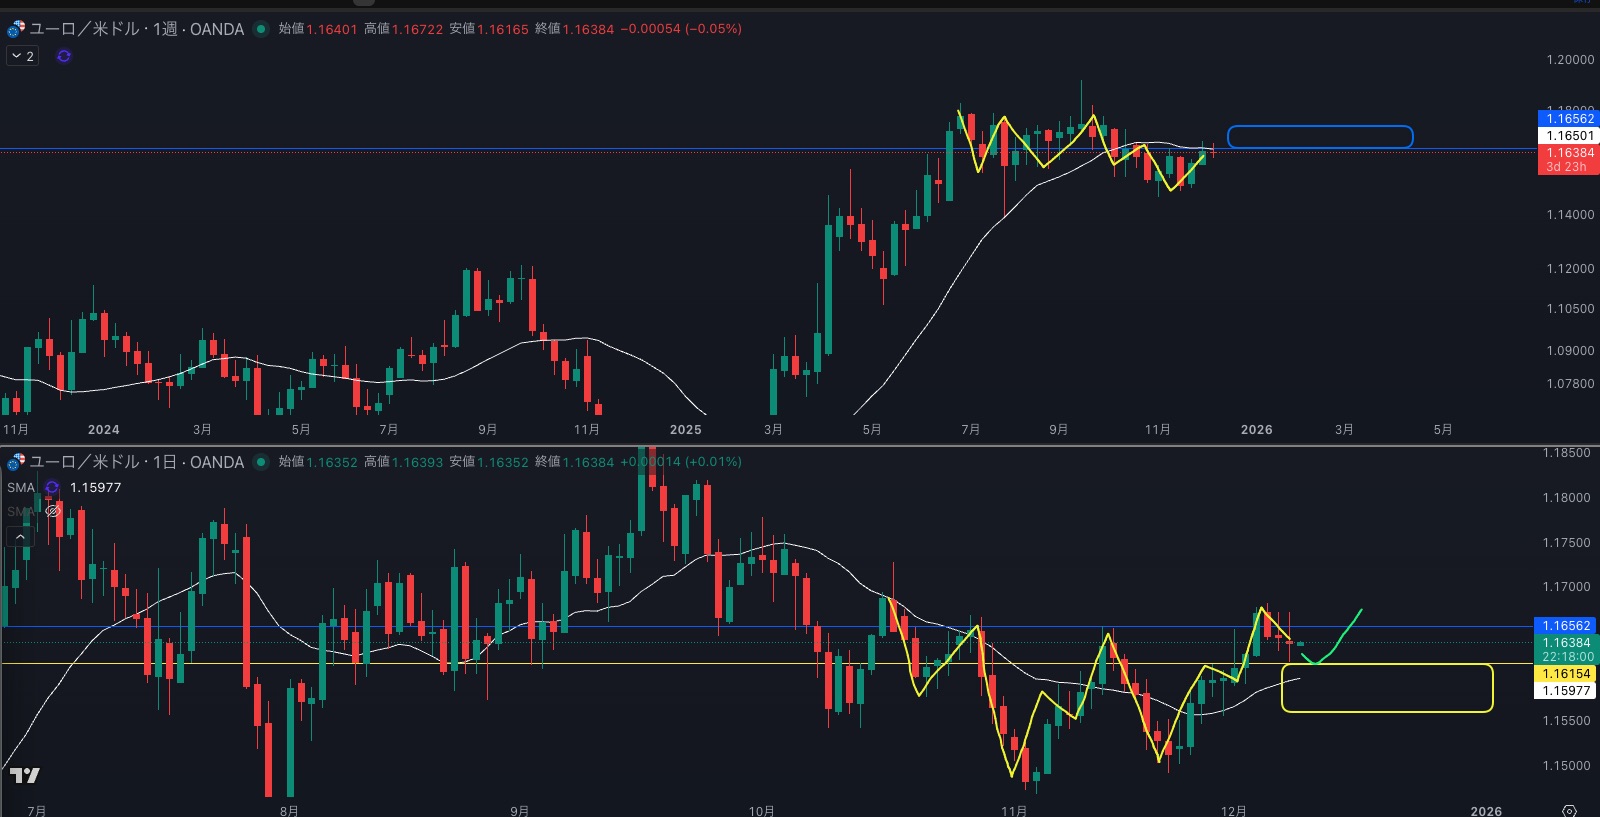
Task: Click the green market status dot on the daily chart
Action: click(261, 462)
